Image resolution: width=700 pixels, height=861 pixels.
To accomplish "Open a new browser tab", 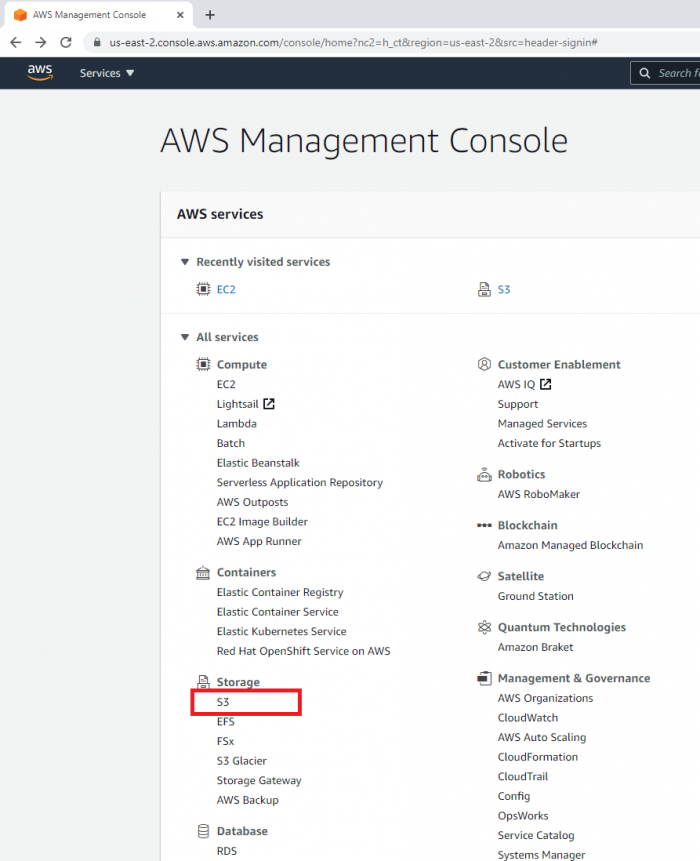I will [210, 15].
